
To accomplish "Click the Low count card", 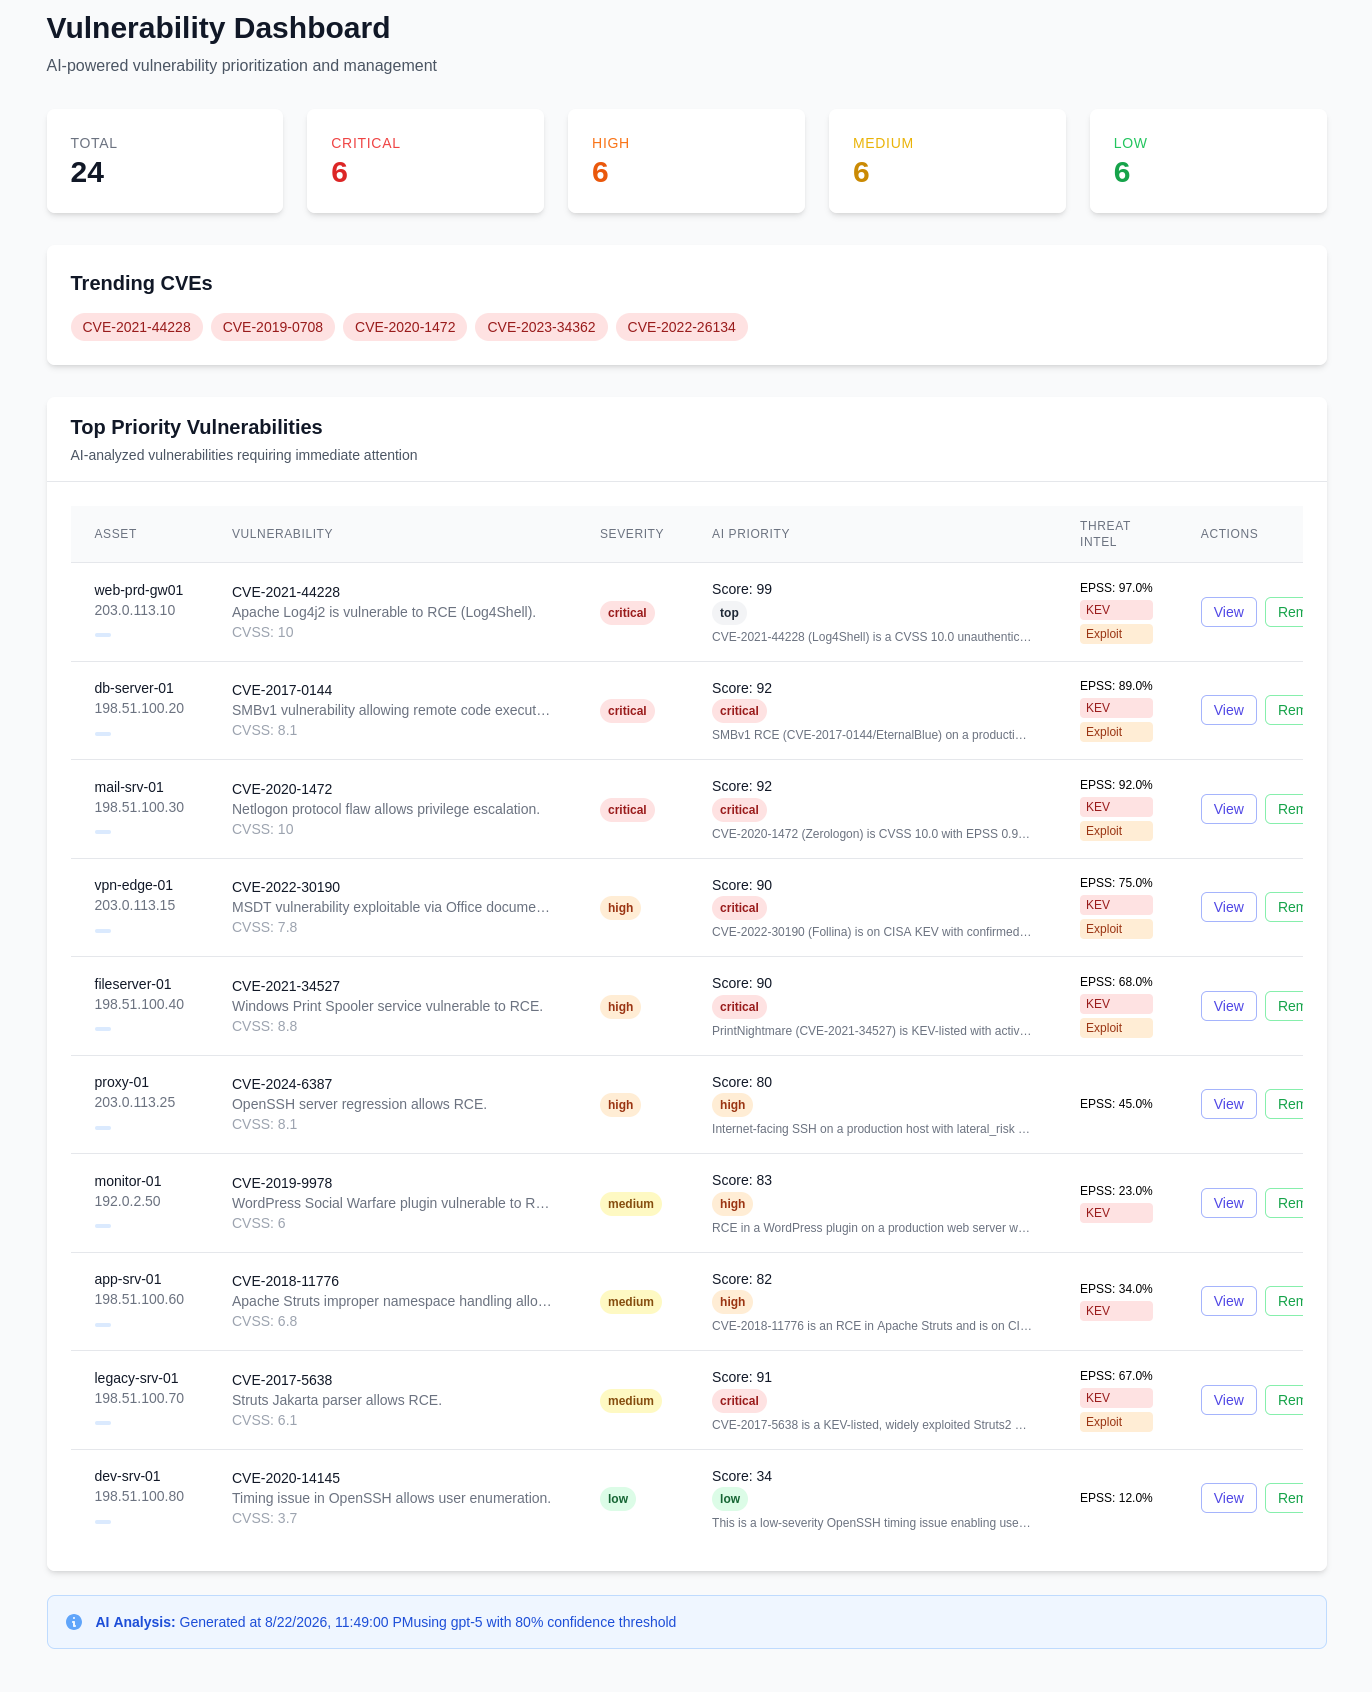I will 1208,161.
